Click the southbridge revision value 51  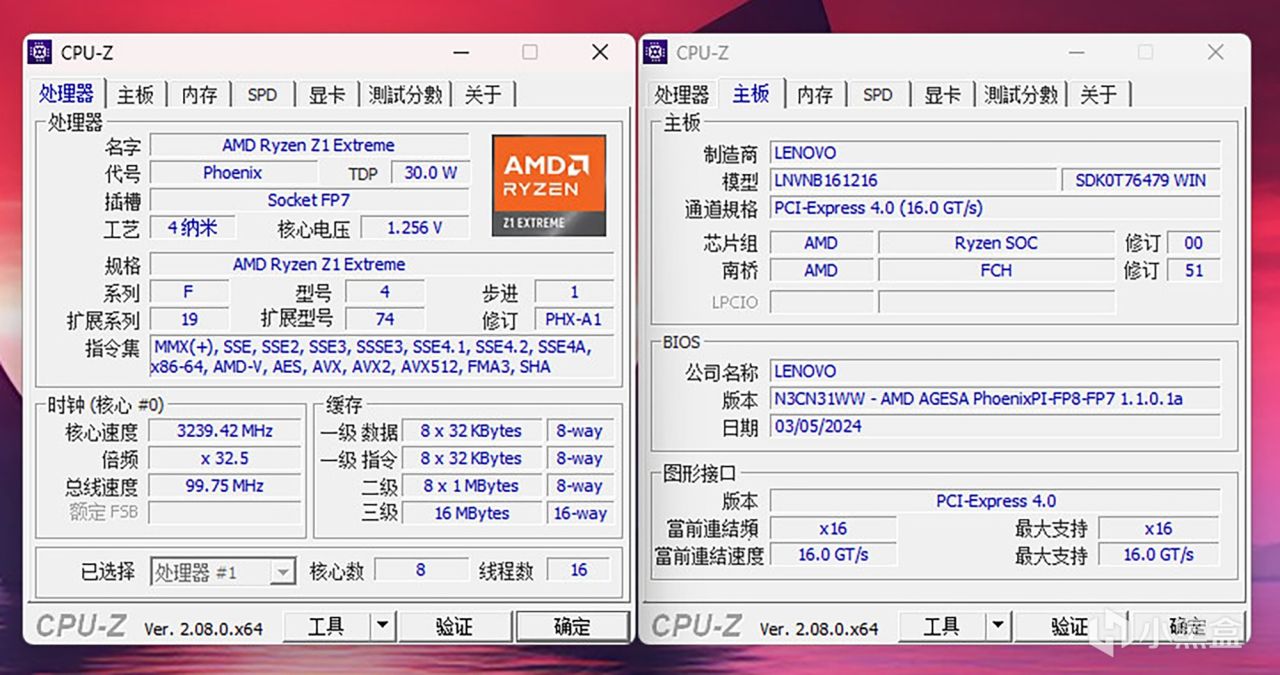1194,270
